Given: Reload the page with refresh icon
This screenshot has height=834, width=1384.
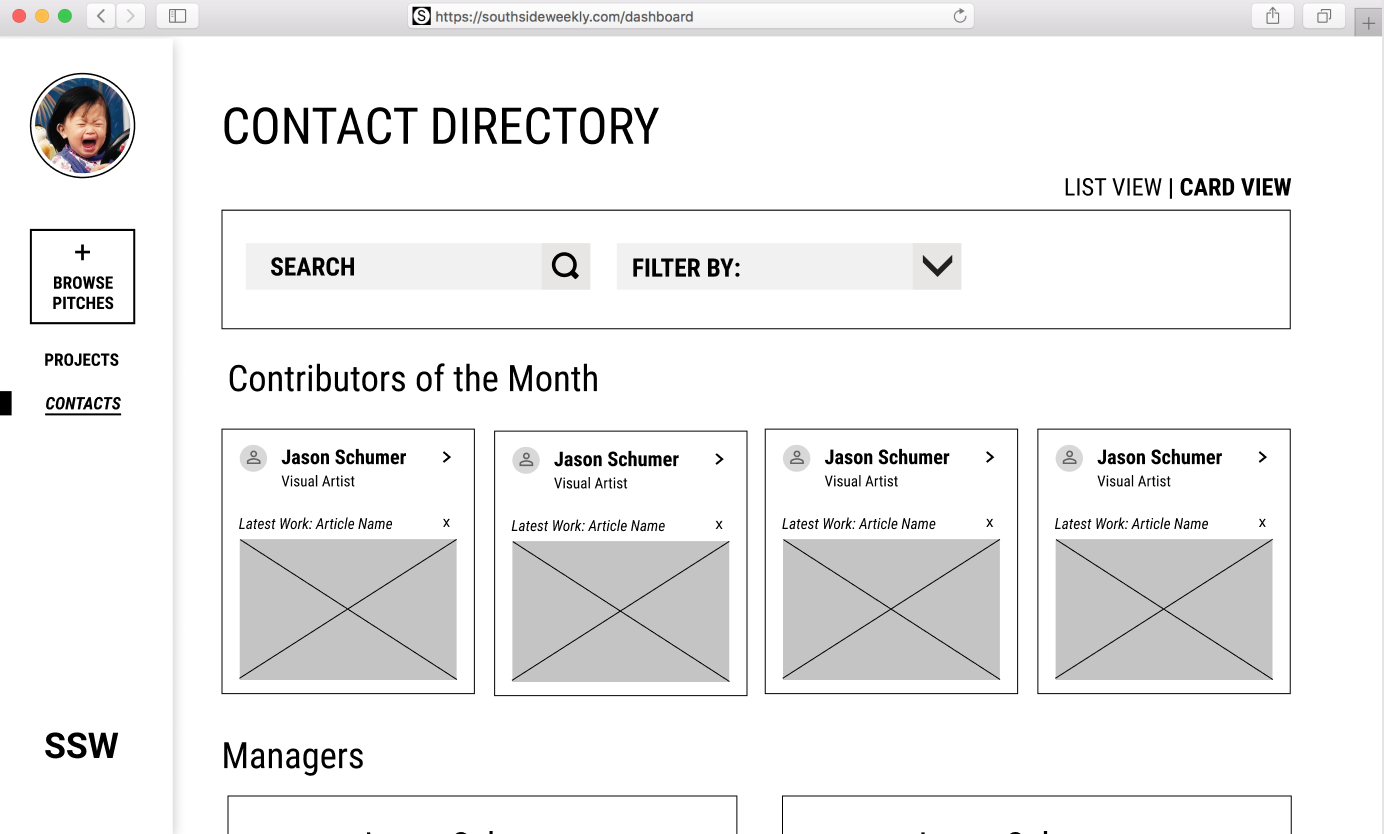Looking at the screenshot, I should click(960, 16).
